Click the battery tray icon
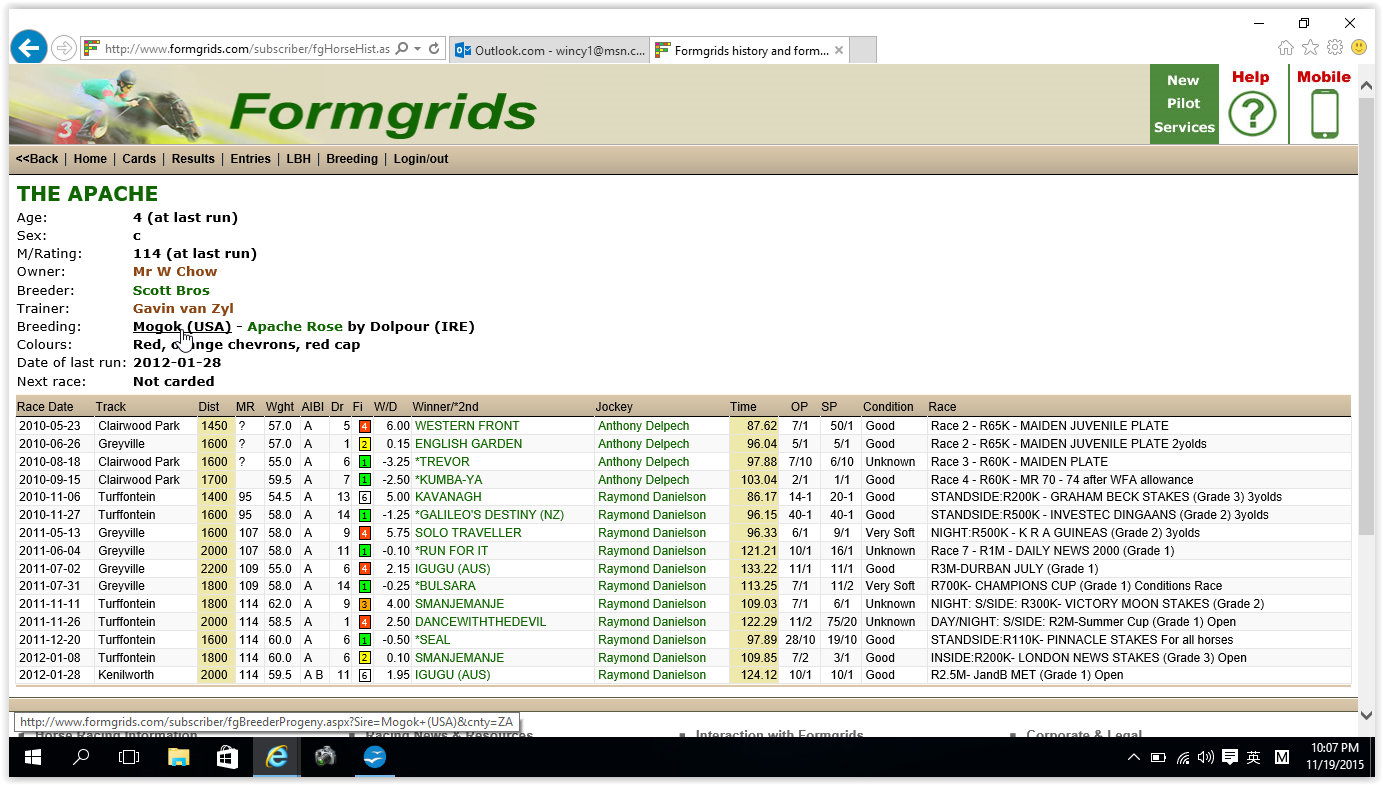Viewport: 1383px width, 785px height. [1158, 758]
